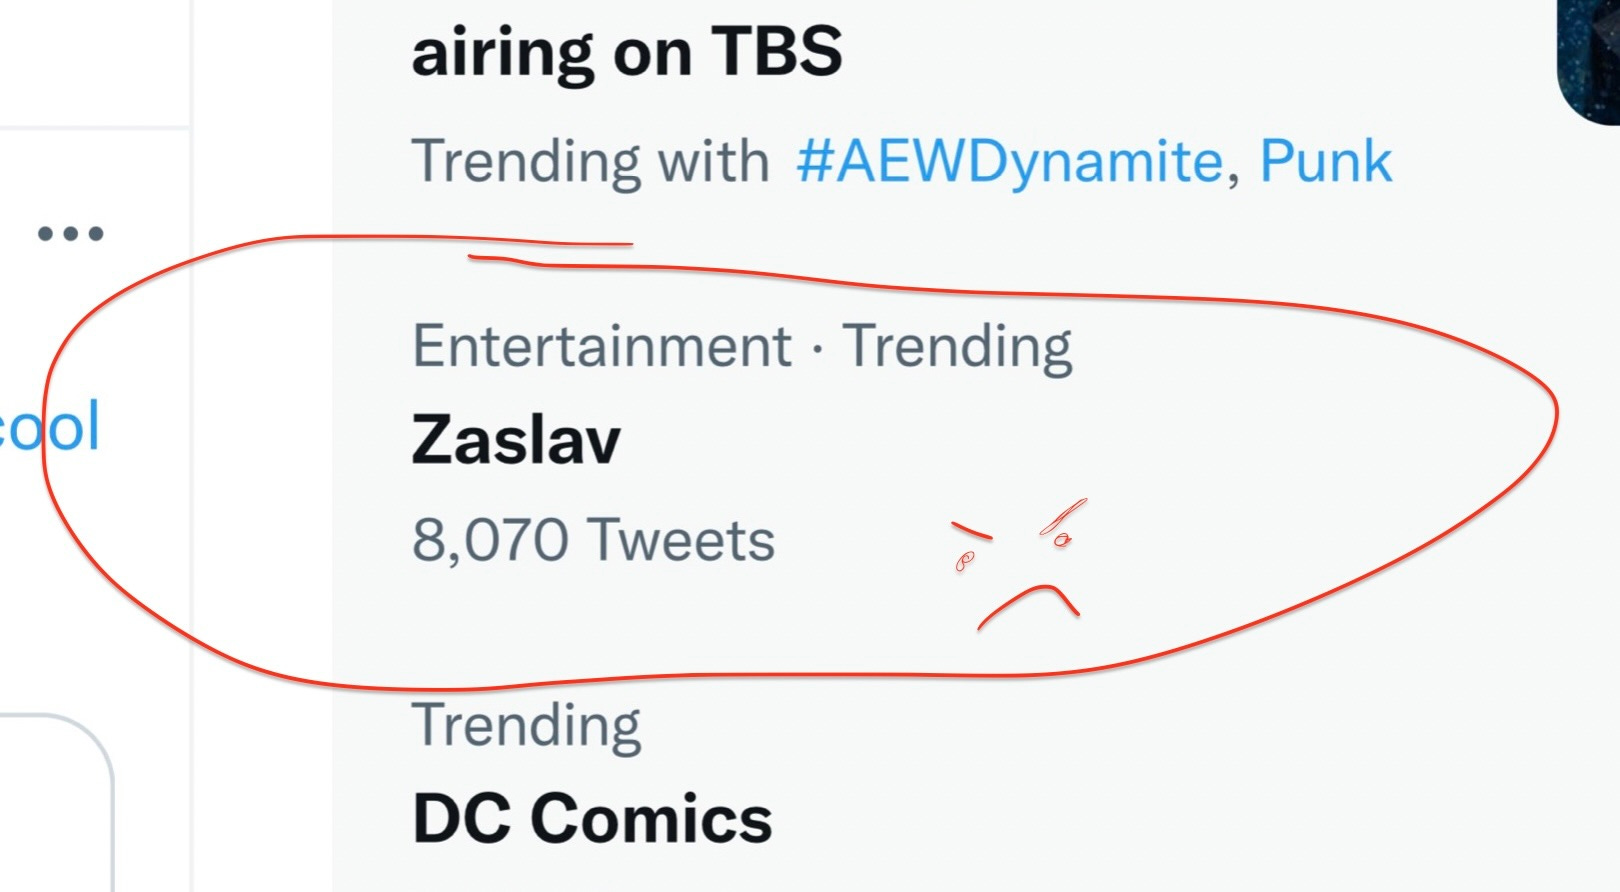1620x892 pixels.
Task: Click the angry face's left eye doodle
Action: coord(964,562)
